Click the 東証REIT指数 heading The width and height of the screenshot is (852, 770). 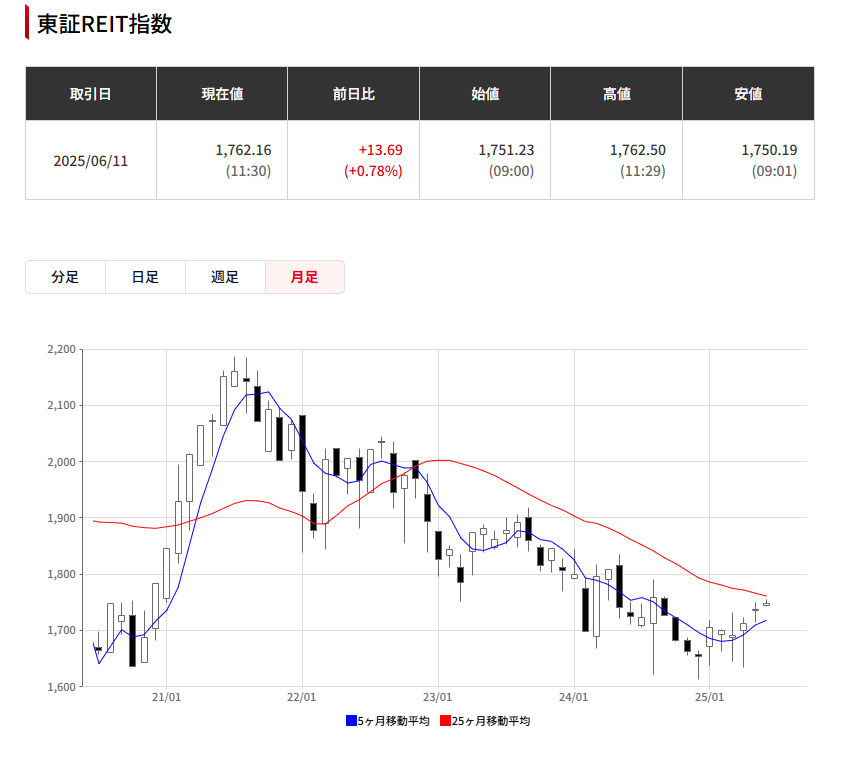click(104, 24)
